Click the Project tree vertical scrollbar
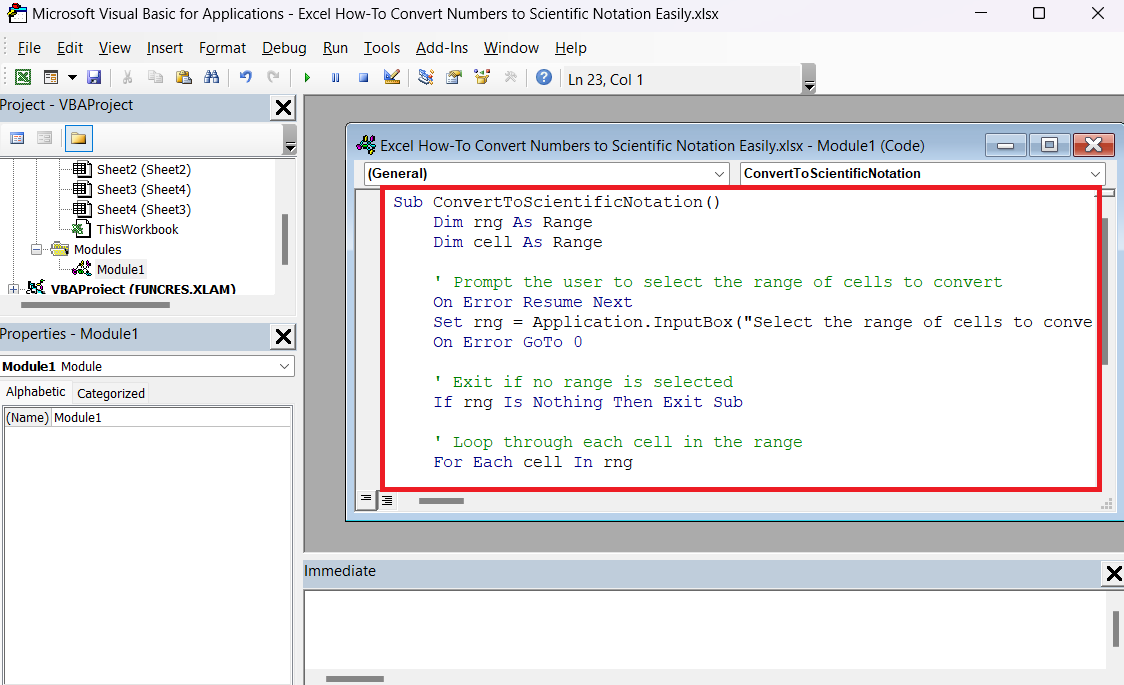 click(x=285, y=239)
